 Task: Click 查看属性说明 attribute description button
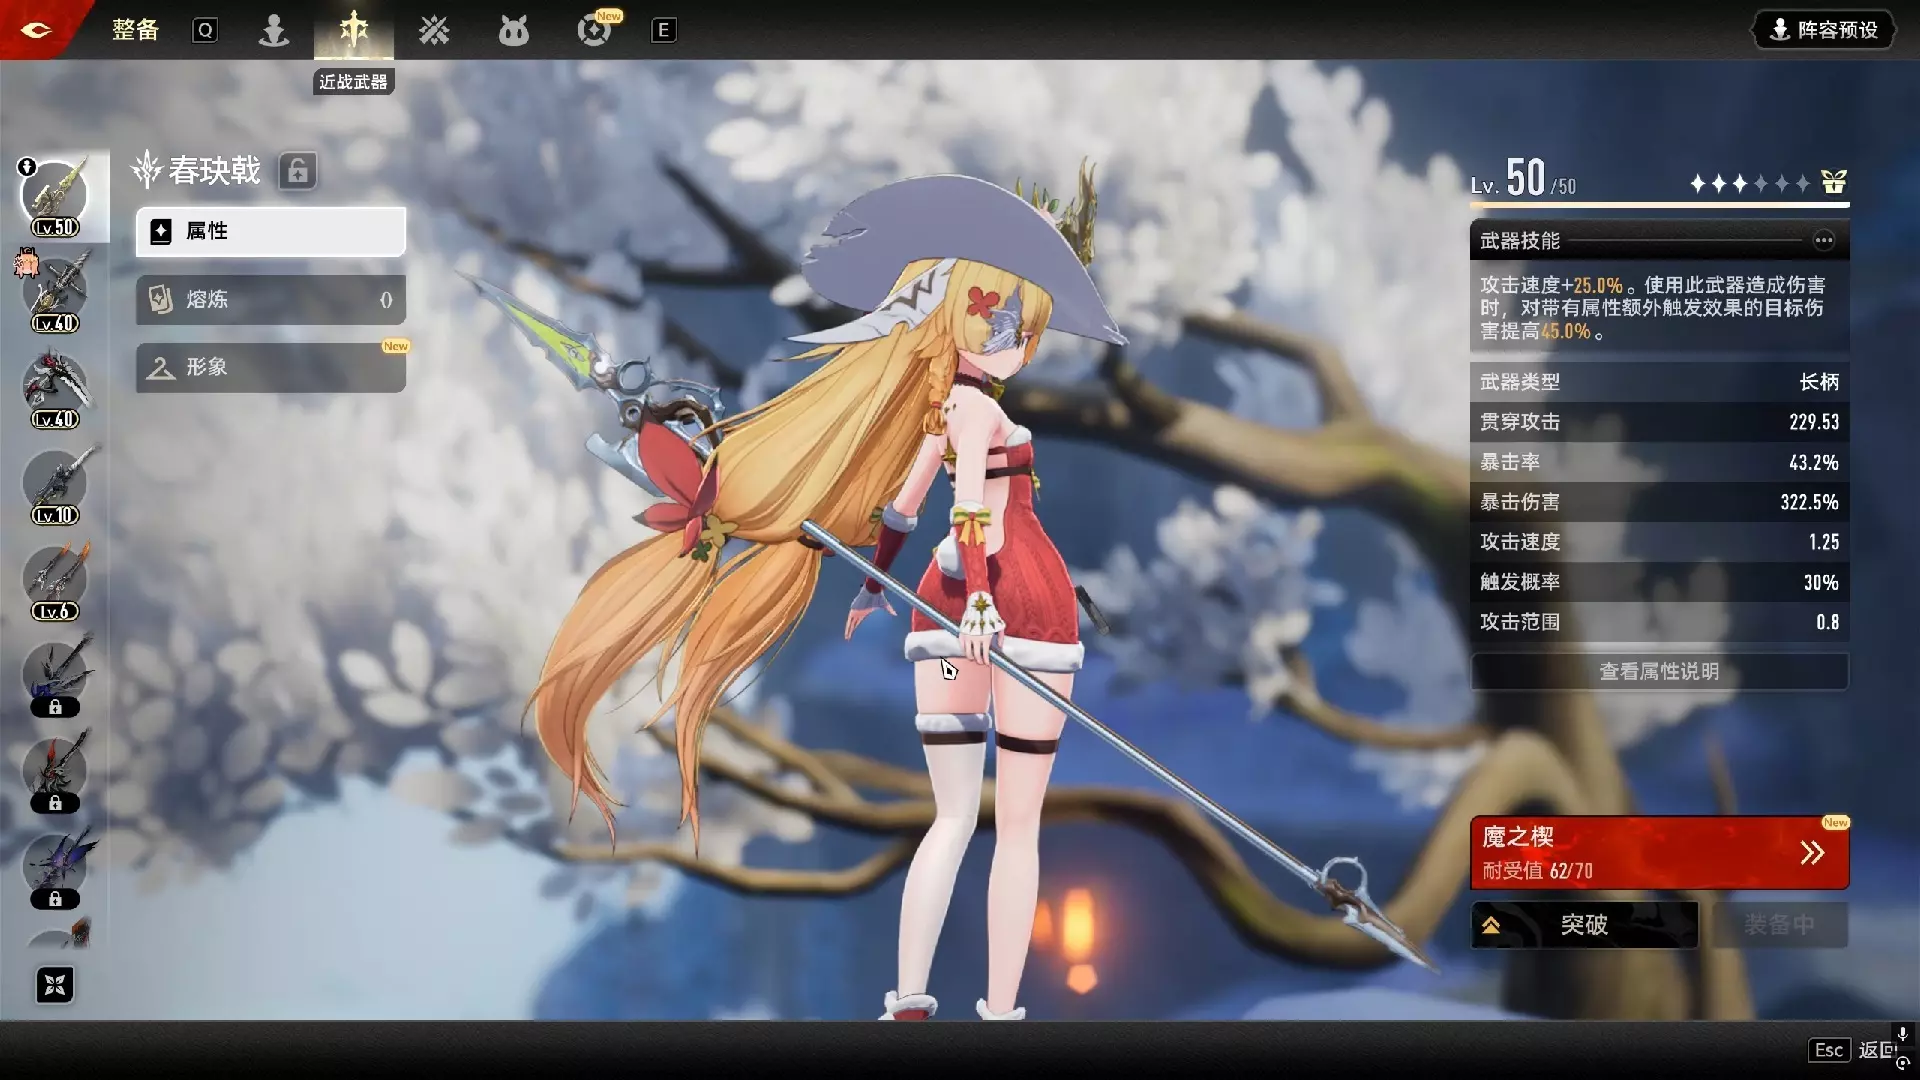click(1658, 671)
